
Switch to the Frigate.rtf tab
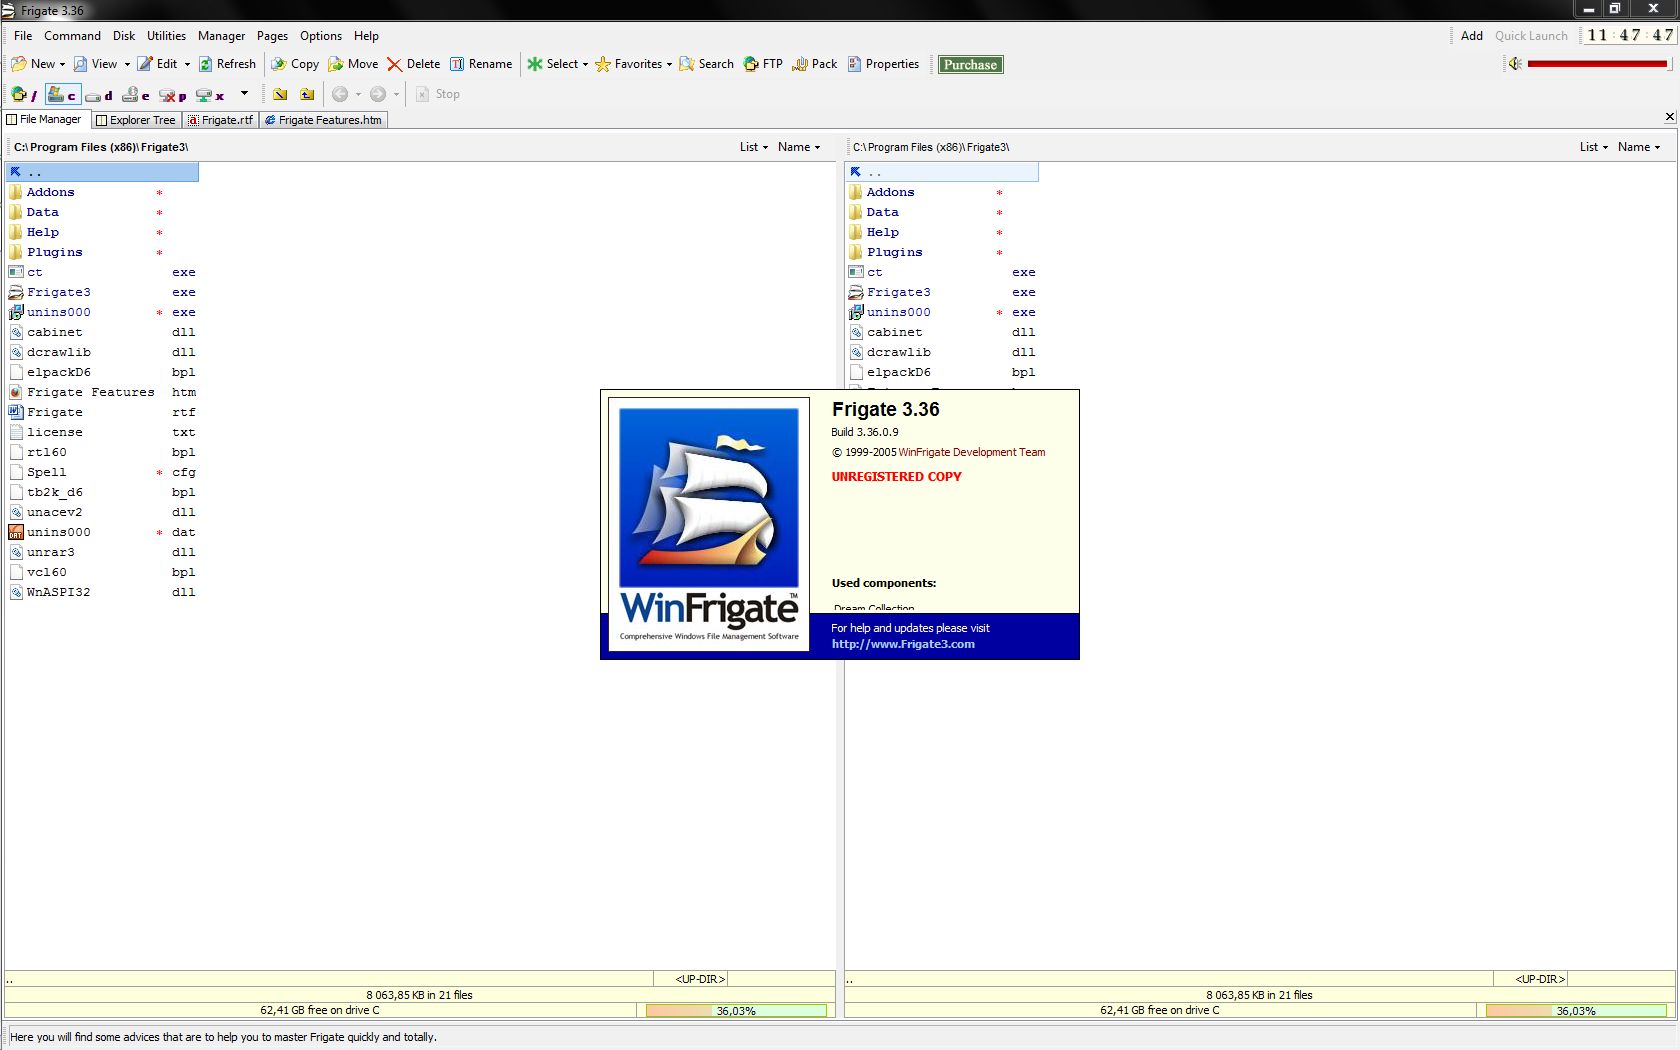coord(220,120)
